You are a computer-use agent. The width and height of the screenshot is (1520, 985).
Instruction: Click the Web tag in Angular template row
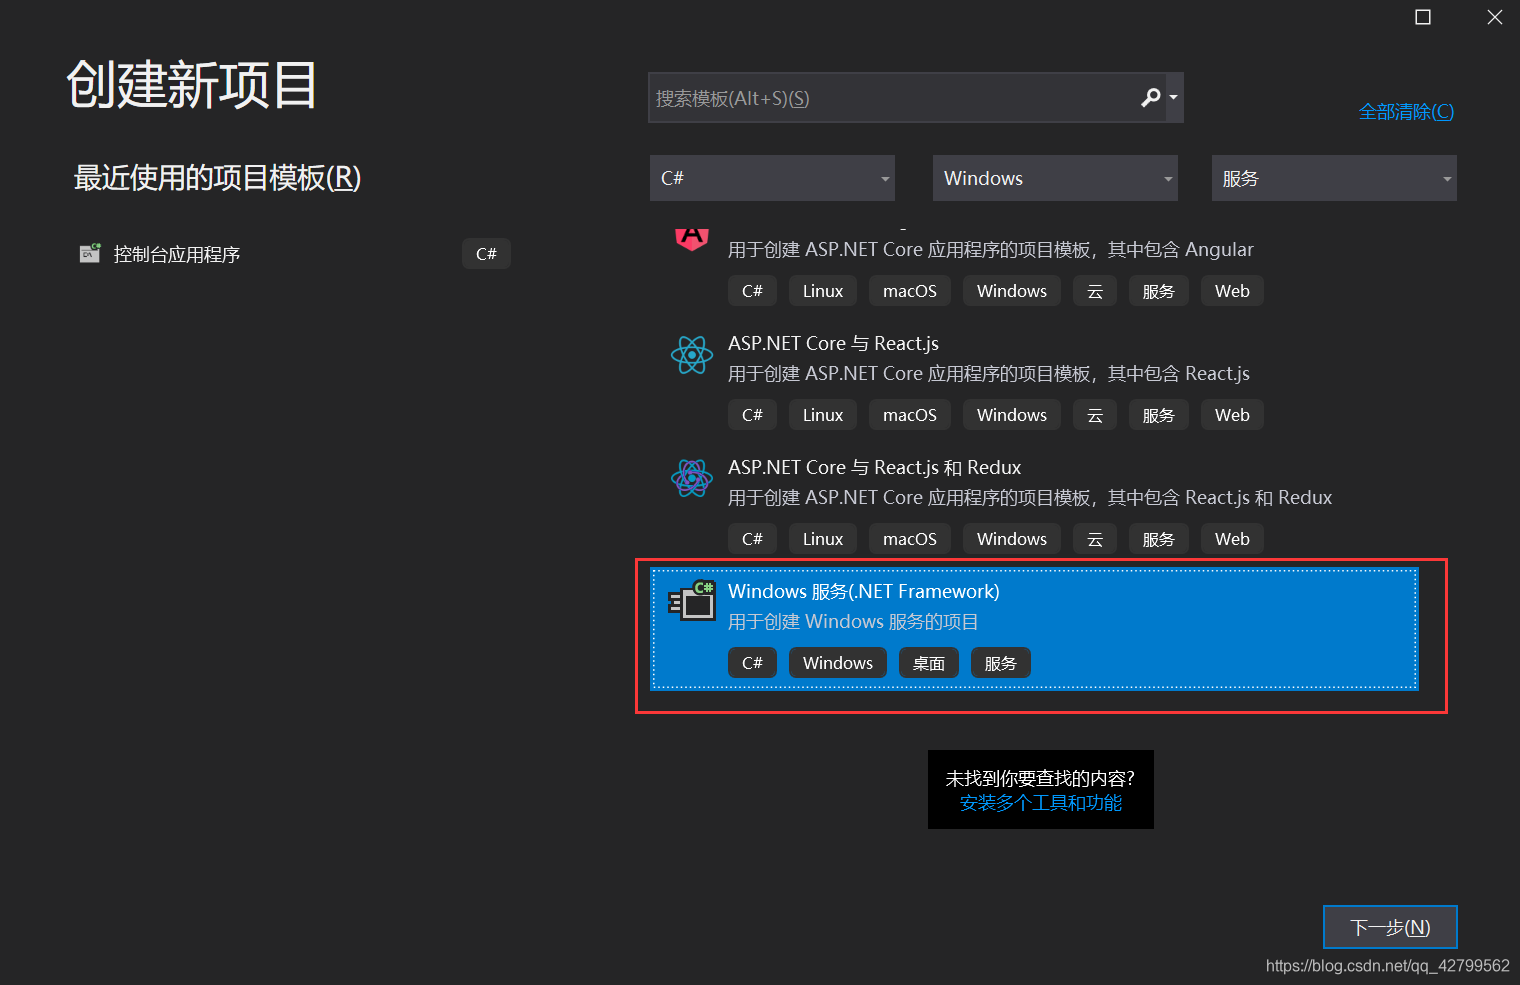point(1232,291)
